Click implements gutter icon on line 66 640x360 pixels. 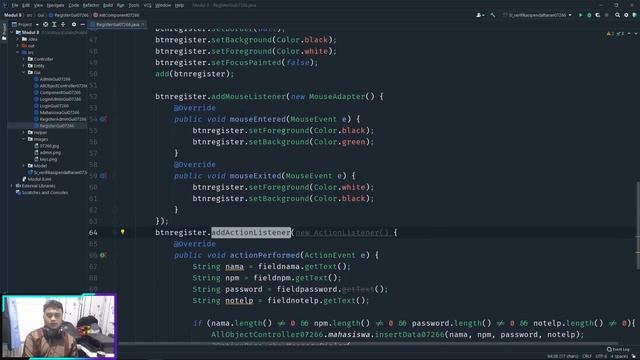tap(103, 255)
